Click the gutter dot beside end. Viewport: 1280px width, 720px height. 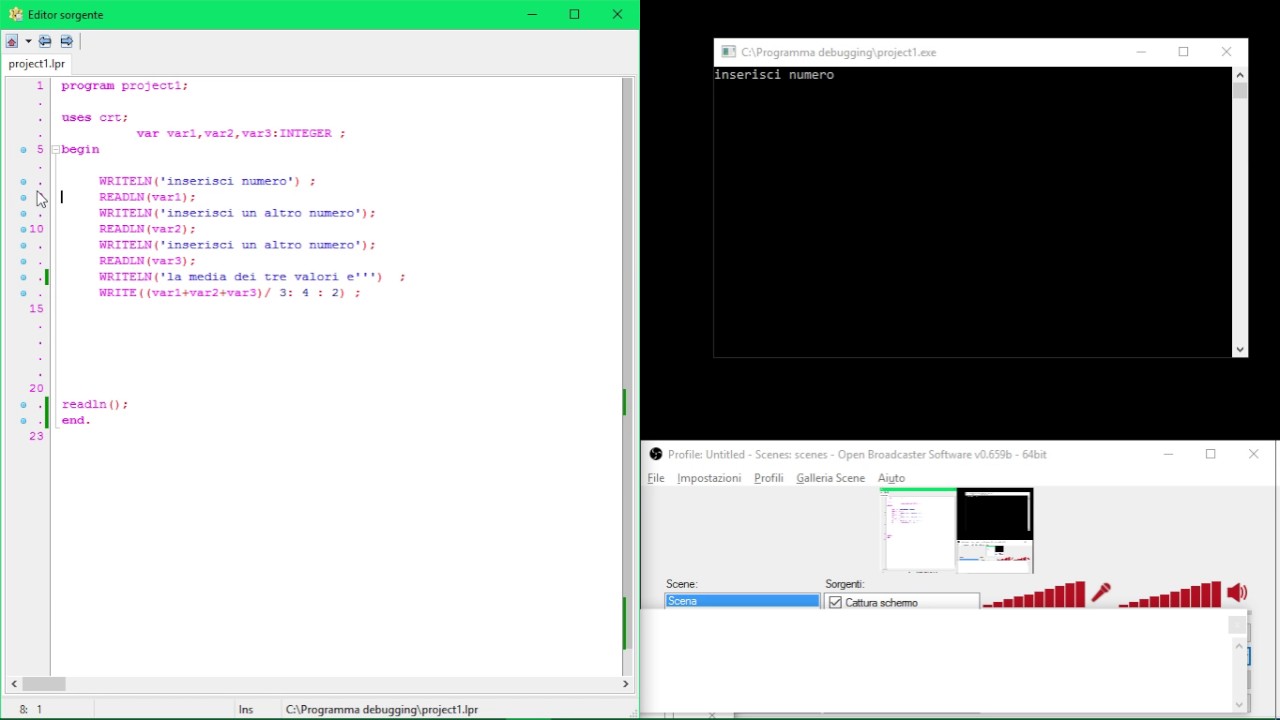pos(23,421)
